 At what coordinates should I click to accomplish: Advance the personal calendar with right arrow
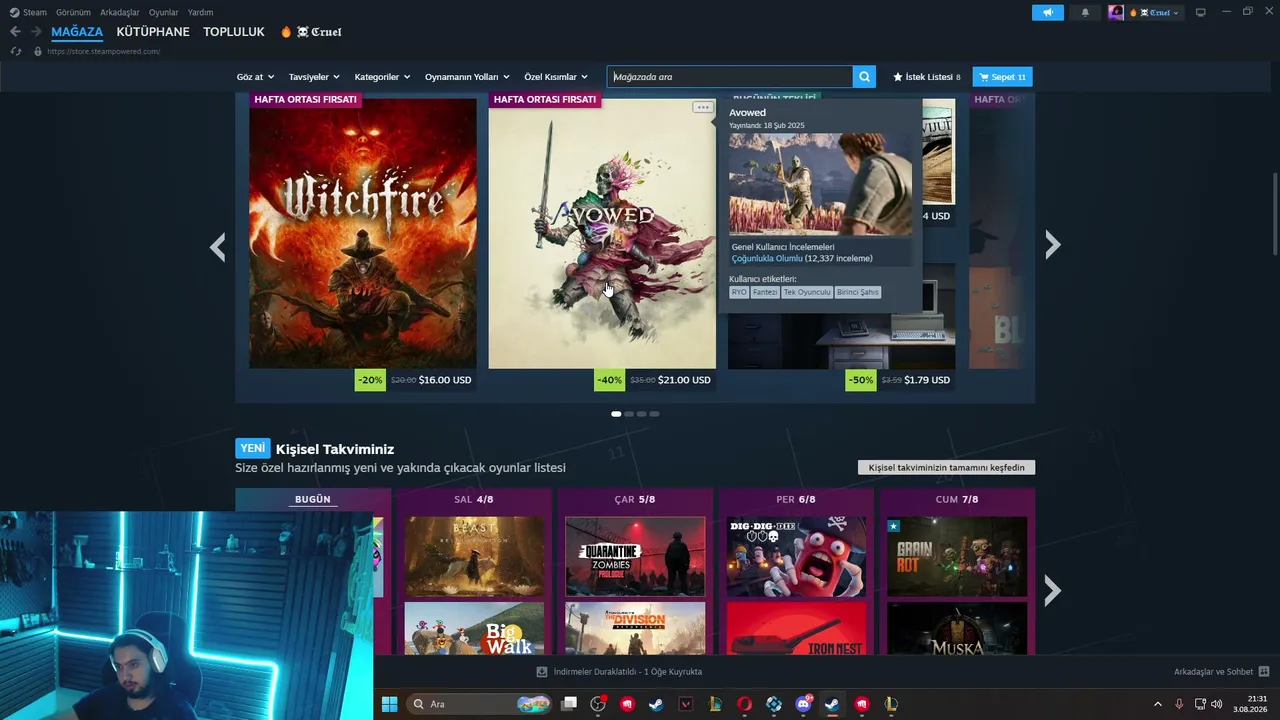pyautogui.click(x=1052, y=591)
